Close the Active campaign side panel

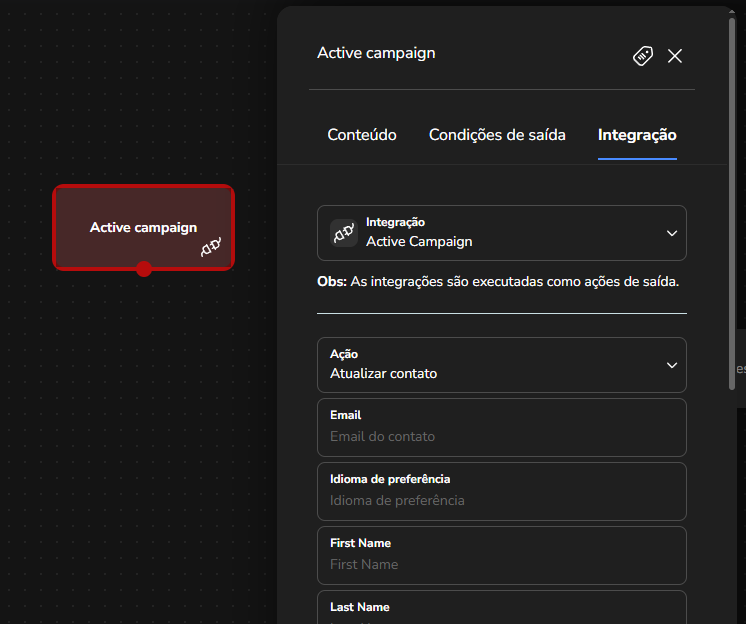click(x=675, y=56)
